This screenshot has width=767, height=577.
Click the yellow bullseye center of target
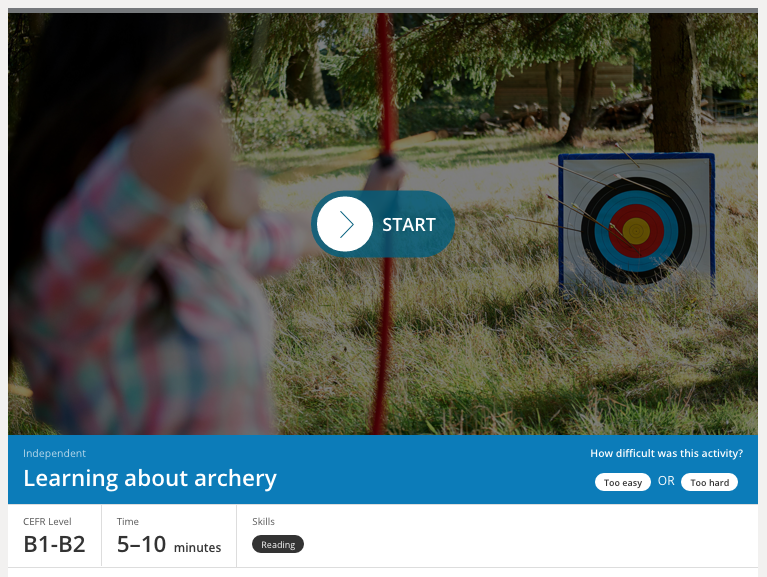click(636, 231)
